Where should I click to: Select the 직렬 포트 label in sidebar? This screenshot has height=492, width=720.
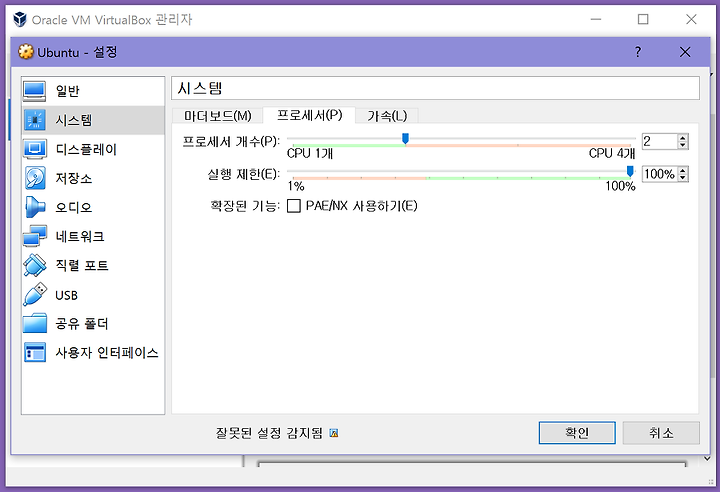(82, 265)
